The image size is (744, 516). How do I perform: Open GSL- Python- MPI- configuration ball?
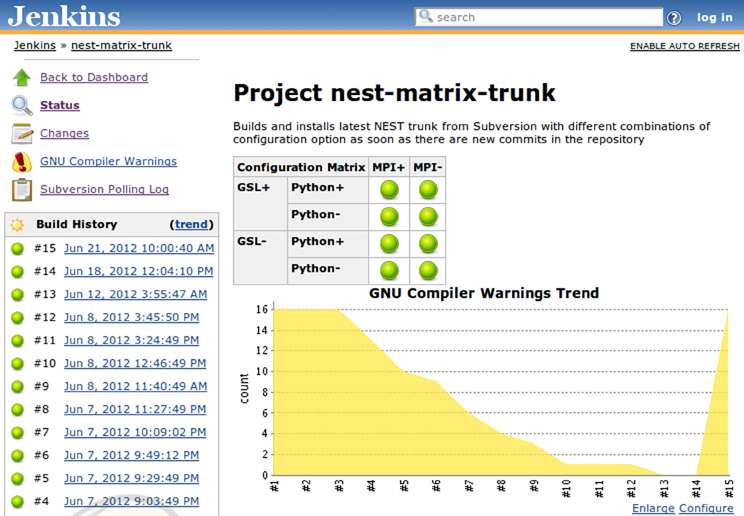tap(428, 271)
